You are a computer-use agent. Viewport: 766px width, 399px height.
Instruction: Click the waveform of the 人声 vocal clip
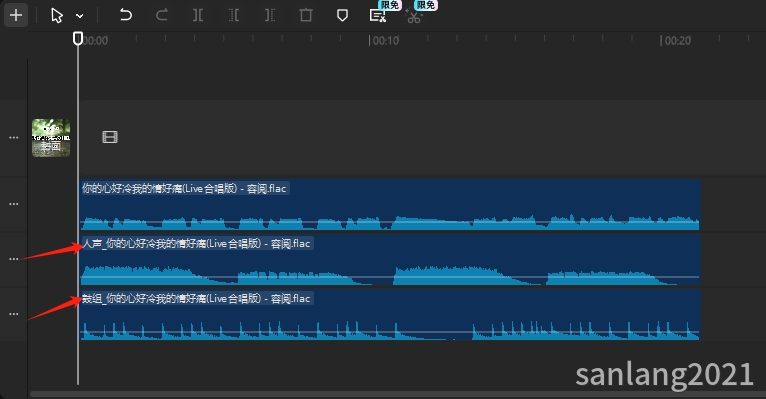pos(390,275)
